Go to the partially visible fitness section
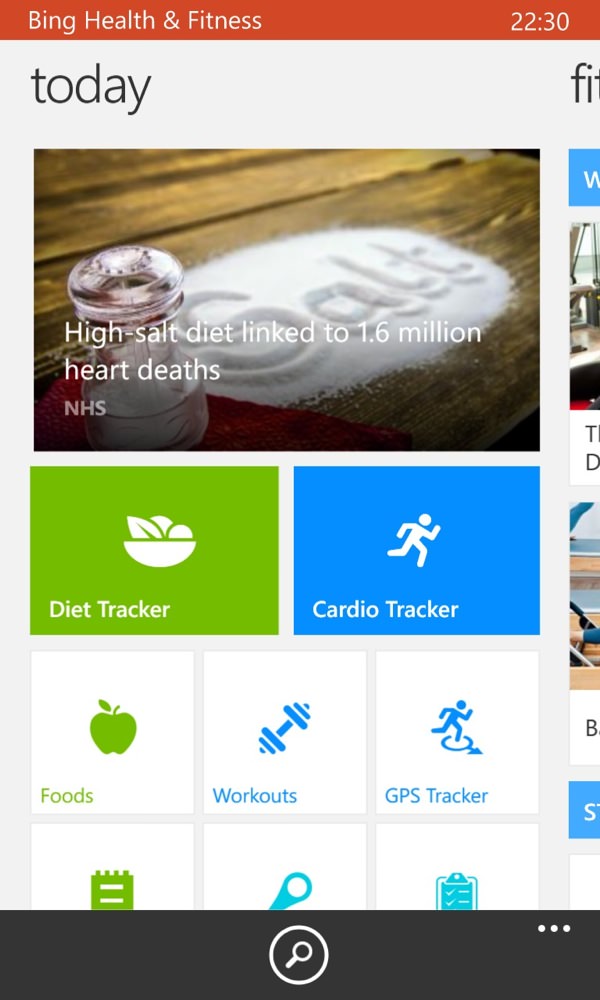Viewport: 600px width, 1000px height. click(x=585, y=85)
